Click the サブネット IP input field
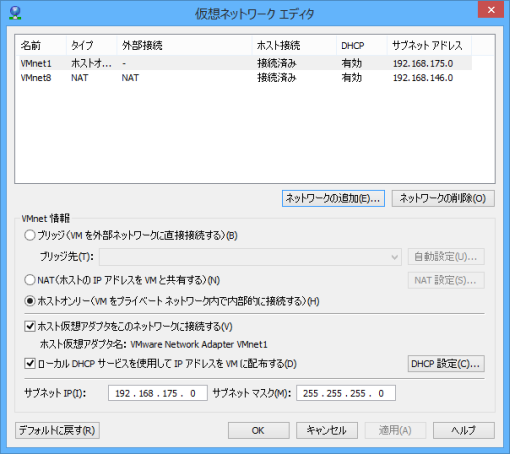This screenshot has height=454, width=510. 158,393
